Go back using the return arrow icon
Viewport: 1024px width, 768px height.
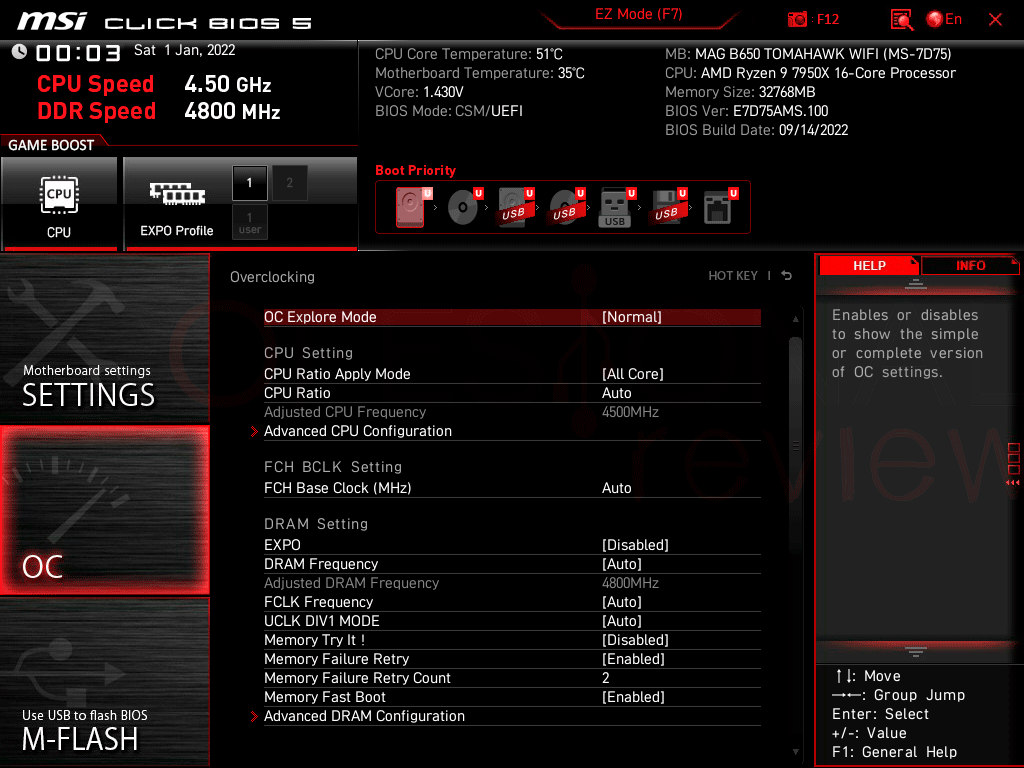click(787, 276)
